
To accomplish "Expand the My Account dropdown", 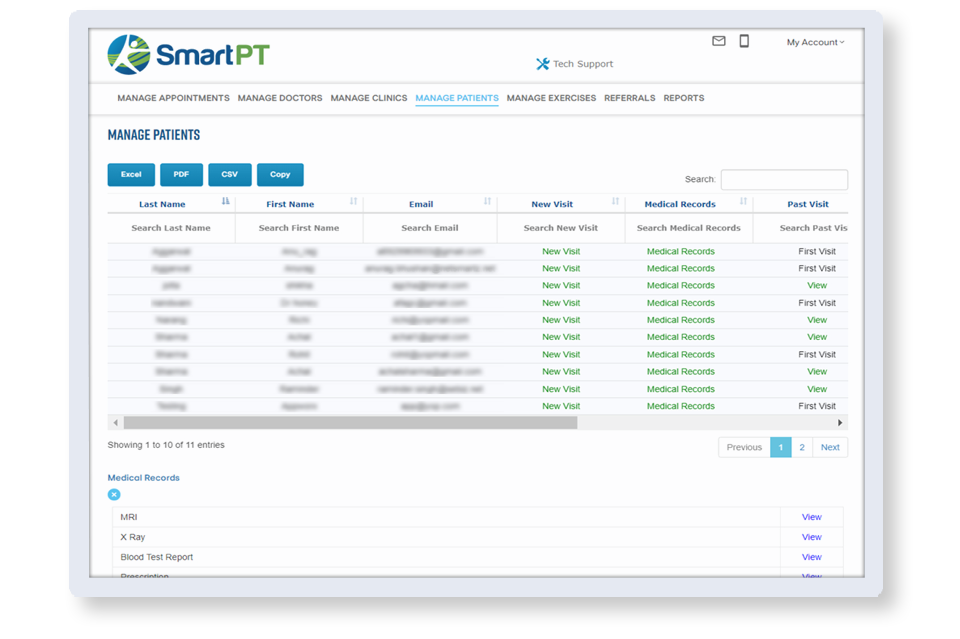I will tap(815, 43).
